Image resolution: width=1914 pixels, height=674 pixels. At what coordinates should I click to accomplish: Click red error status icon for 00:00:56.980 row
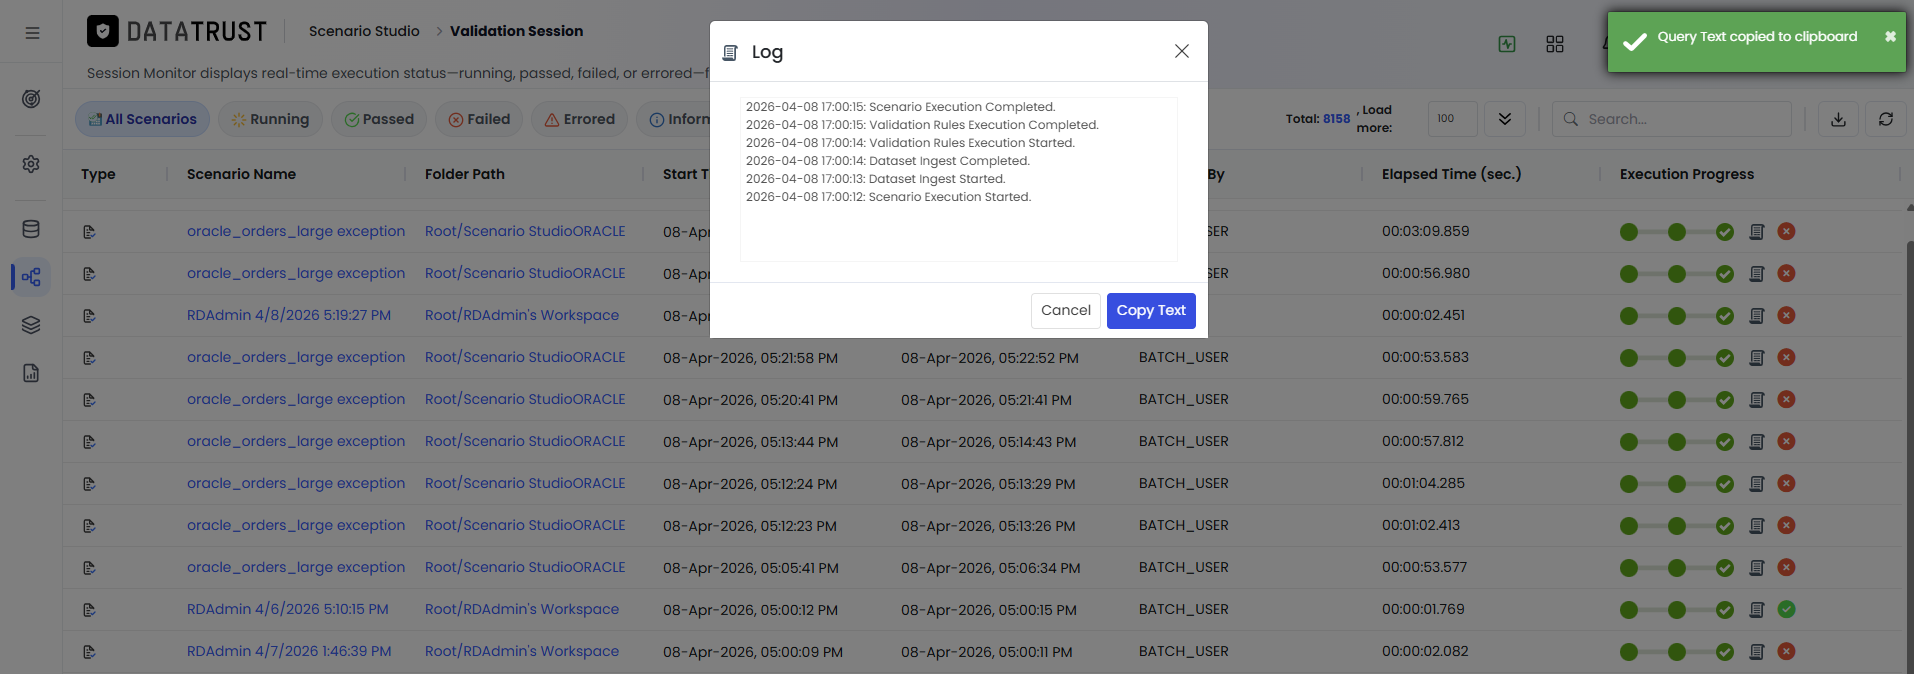tap(1787, 274)
